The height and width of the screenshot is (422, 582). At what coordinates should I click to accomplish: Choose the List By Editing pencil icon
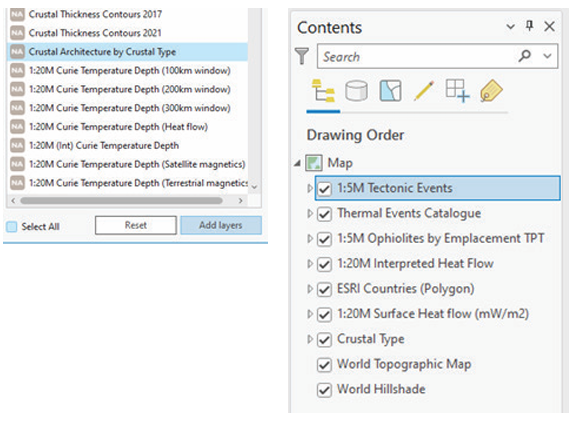pos(424,91)
